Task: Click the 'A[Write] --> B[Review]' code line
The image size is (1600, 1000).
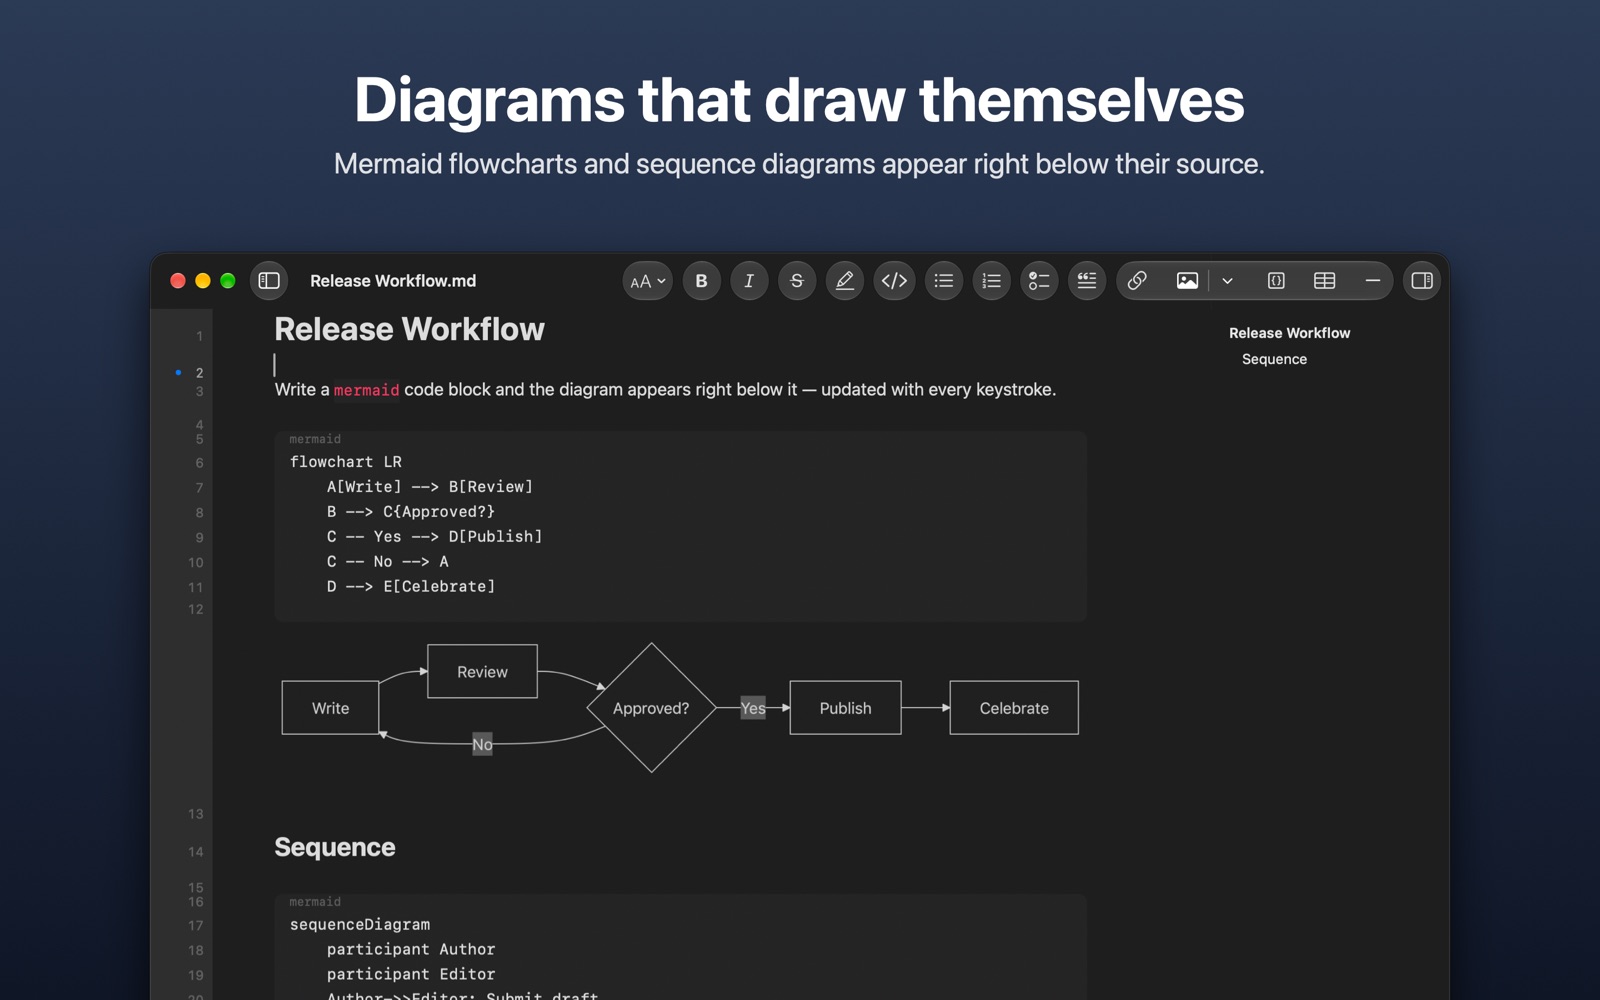Action: [x=430, y=487]
